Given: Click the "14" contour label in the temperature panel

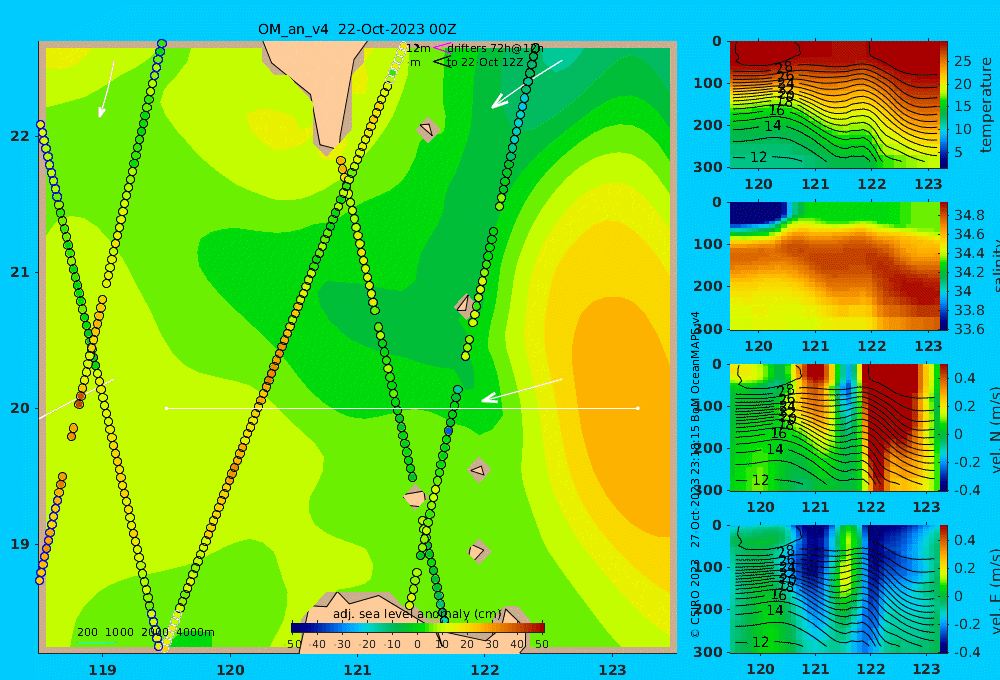Looking at the screenshot, I should pyautogui.click(x=772, y=126).
